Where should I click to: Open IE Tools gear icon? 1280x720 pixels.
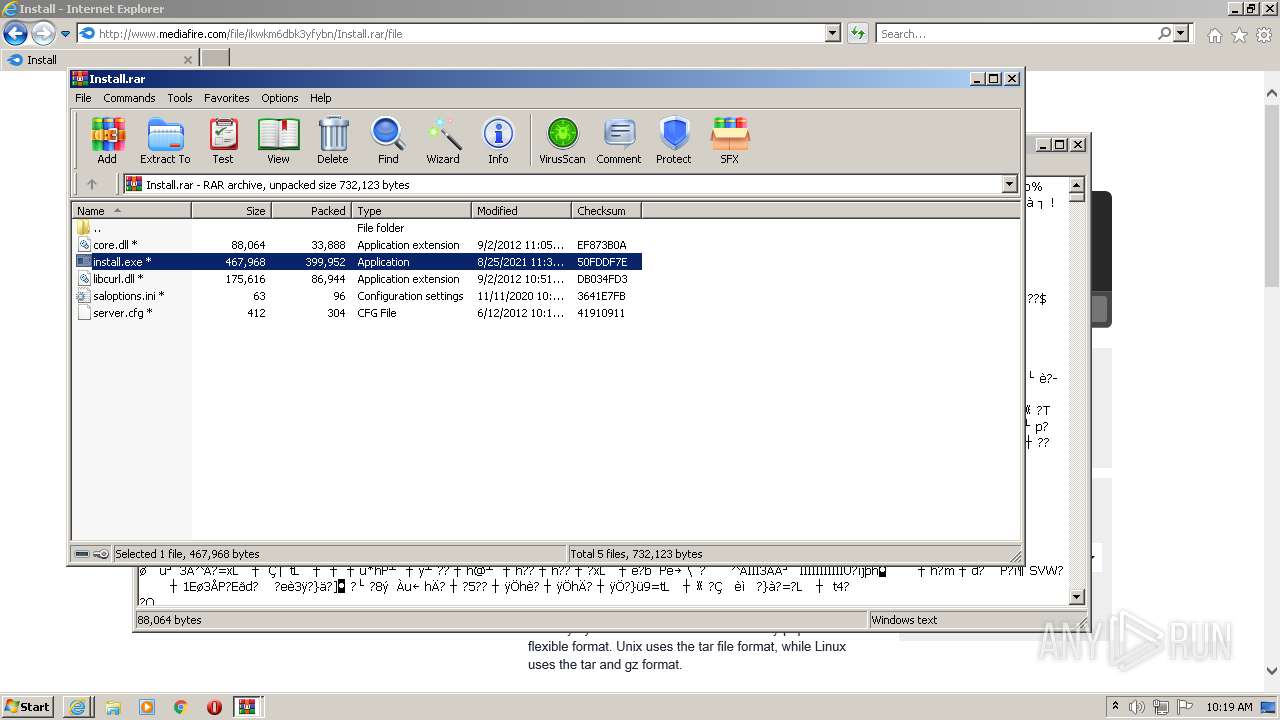pos(1263,35)
